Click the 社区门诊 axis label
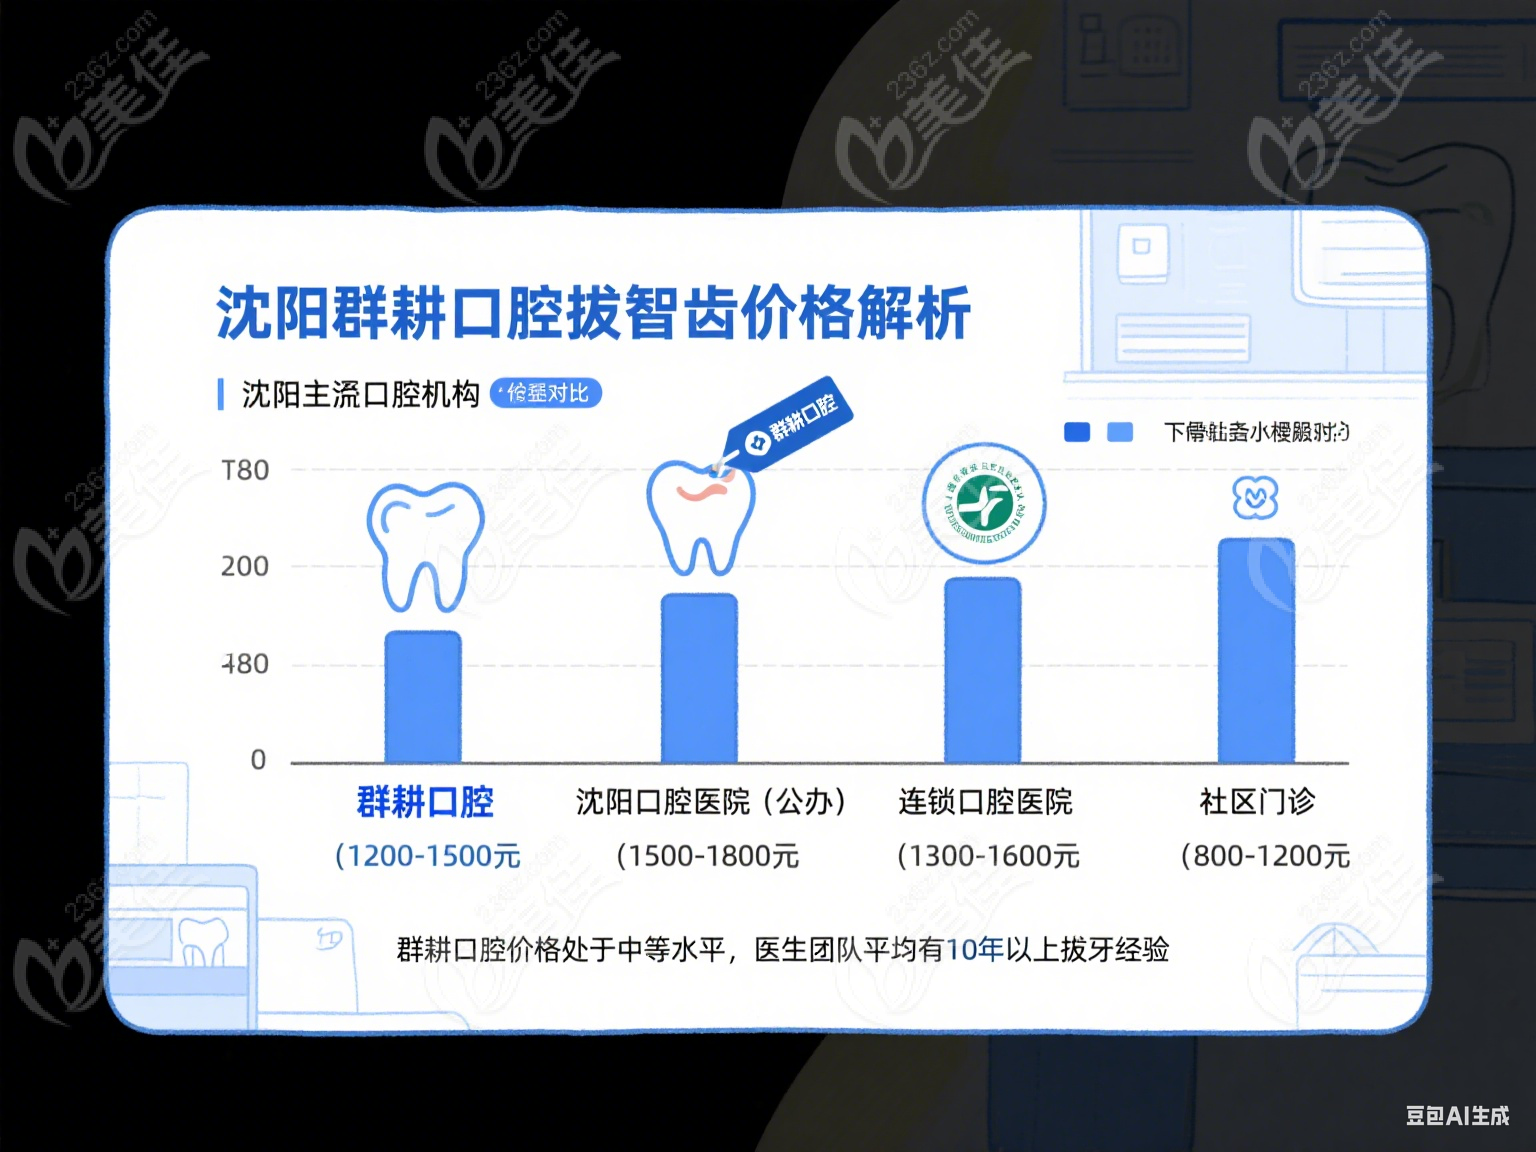Image resolution: width=1536 pixels, height=1152 pixels. [x=1258, y=802]
